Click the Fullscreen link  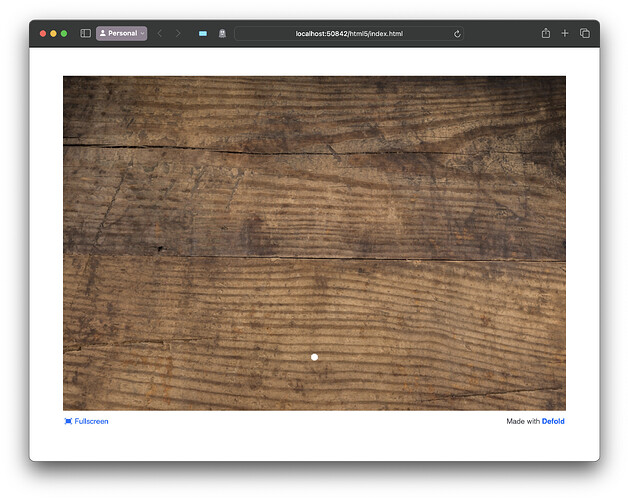(x=86, y=421)
